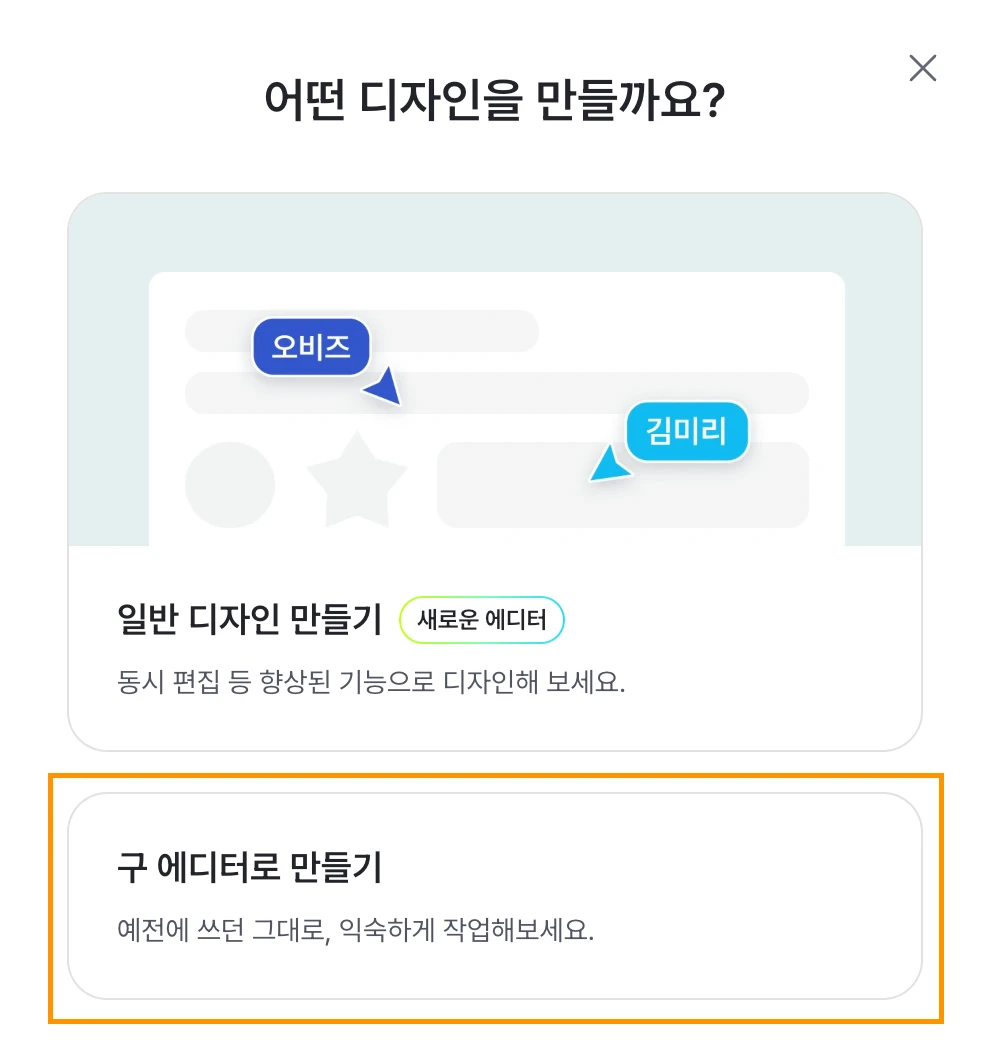This screenshot has width=992, height=1064.
Task: Select the 구 에디터로 만들기 title
Action: point(250,868)
